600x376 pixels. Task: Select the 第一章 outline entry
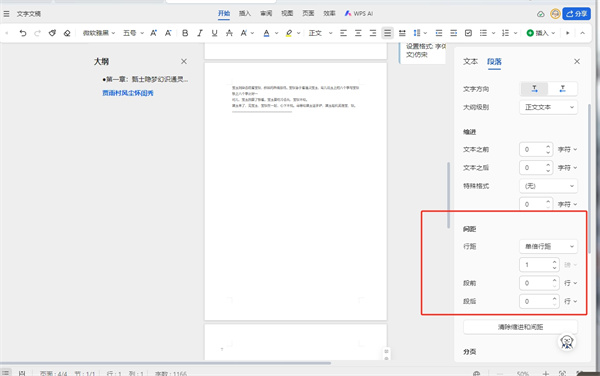(x=145, y=80)
